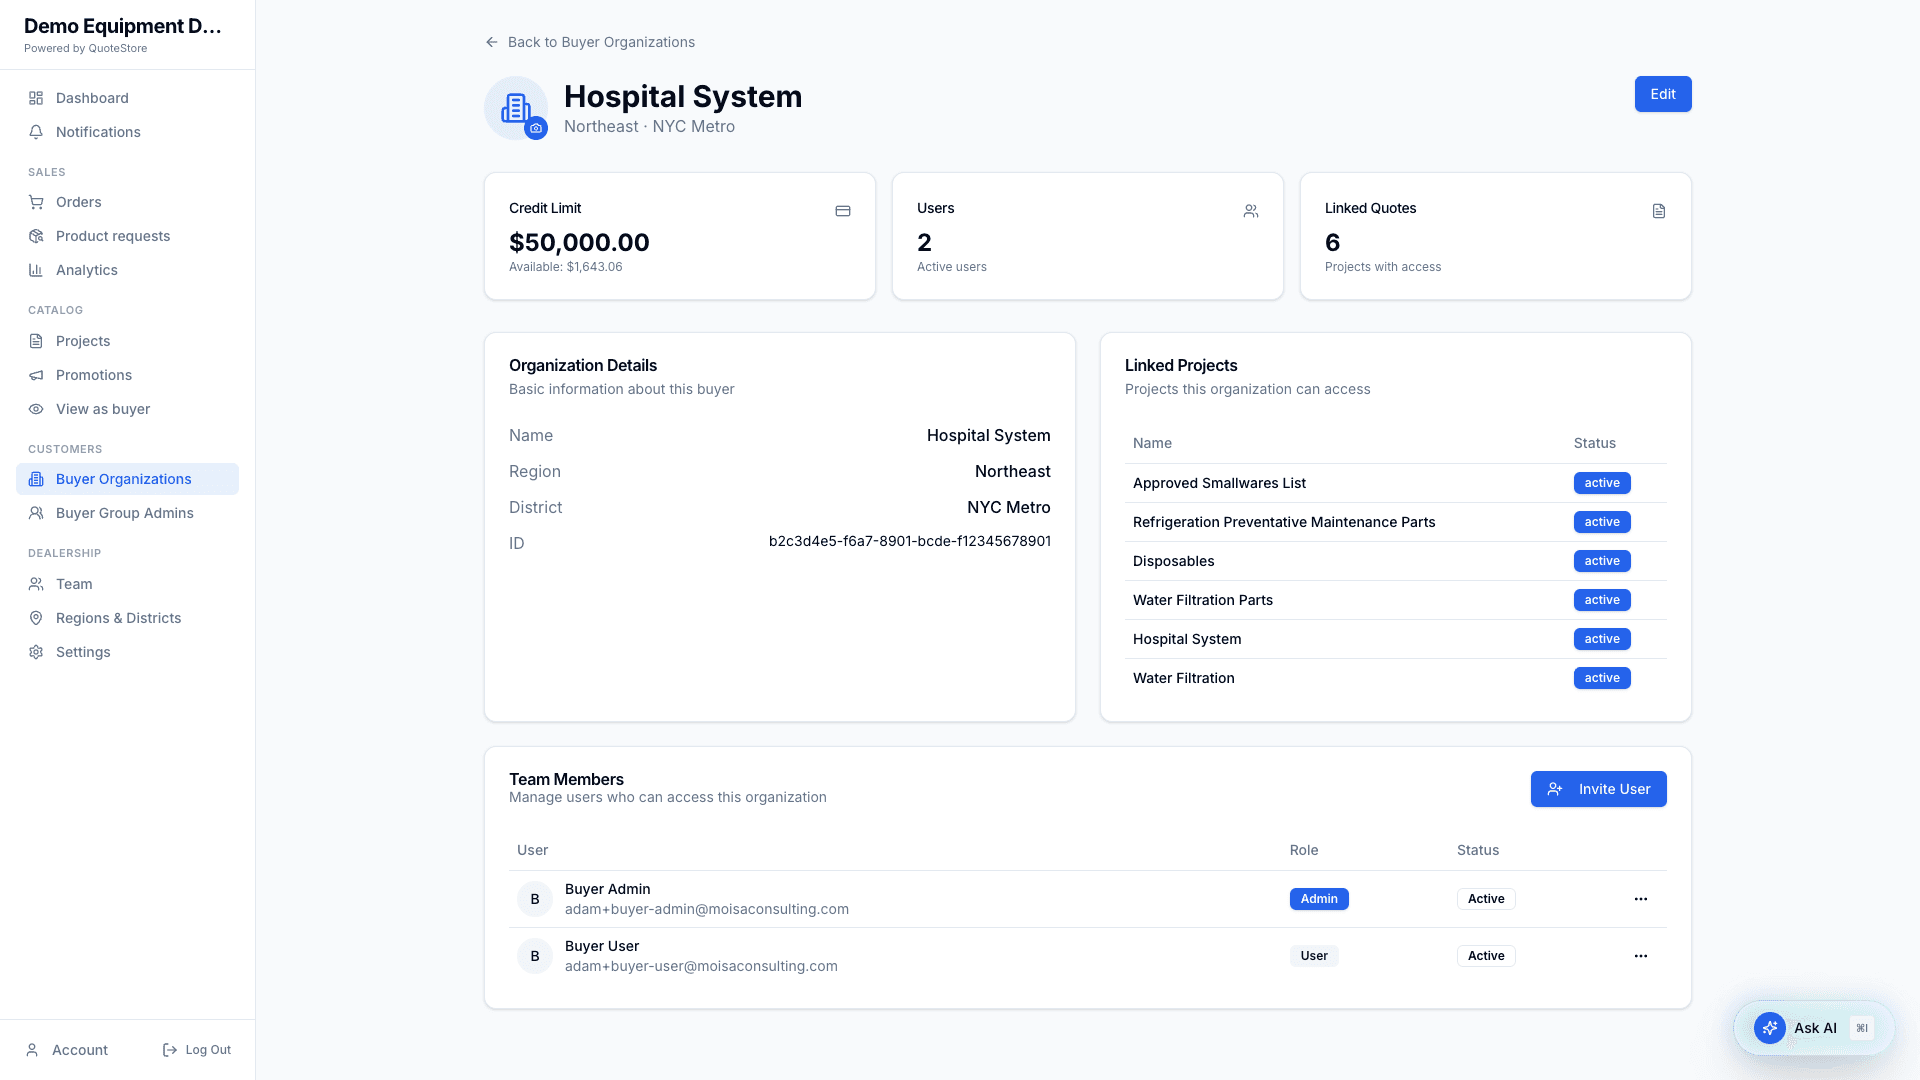Click the User role badge

point(1314,956)
